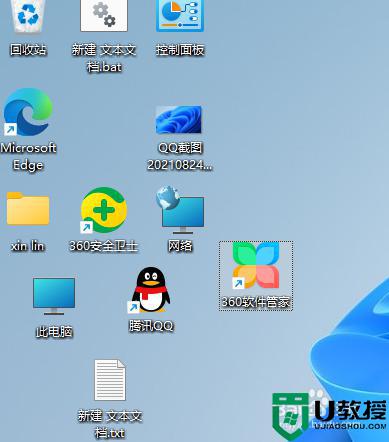Click the 新建 文本文档.txt file name text
Screen dimensions: 389x442
(110, 424)
